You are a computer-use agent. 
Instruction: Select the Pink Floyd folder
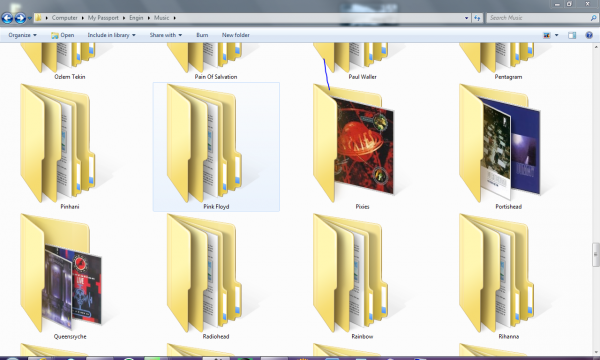pos(216,147)
